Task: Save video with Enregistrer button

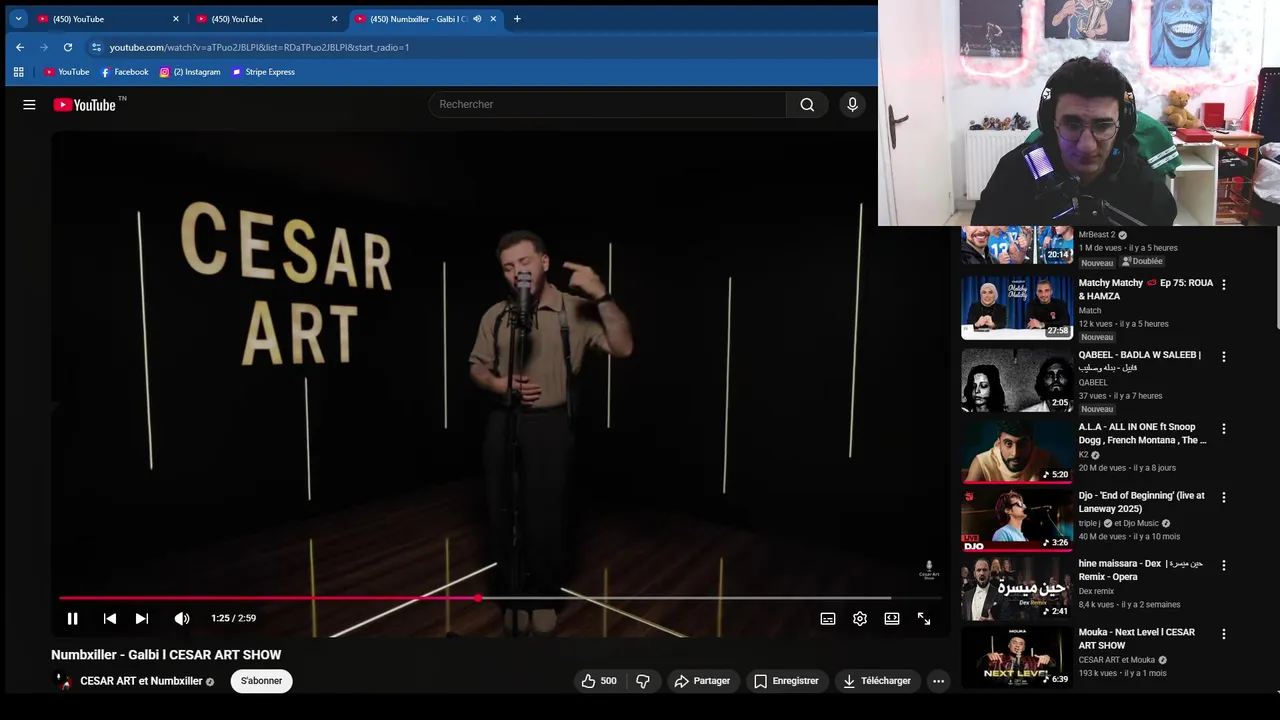Action: coord(786,681)
